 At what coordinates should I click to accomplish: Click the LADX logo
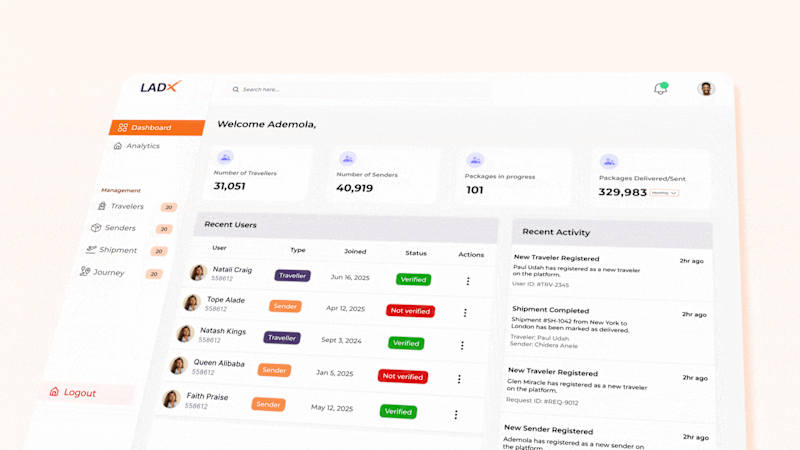pyautogui.click(x=161, y=87)
